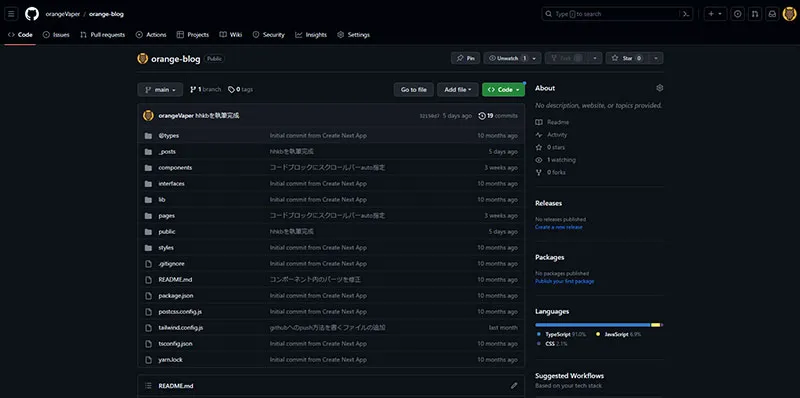The image size is (800, 398).
Task: Open the package.json file
Action: (176, 296)
